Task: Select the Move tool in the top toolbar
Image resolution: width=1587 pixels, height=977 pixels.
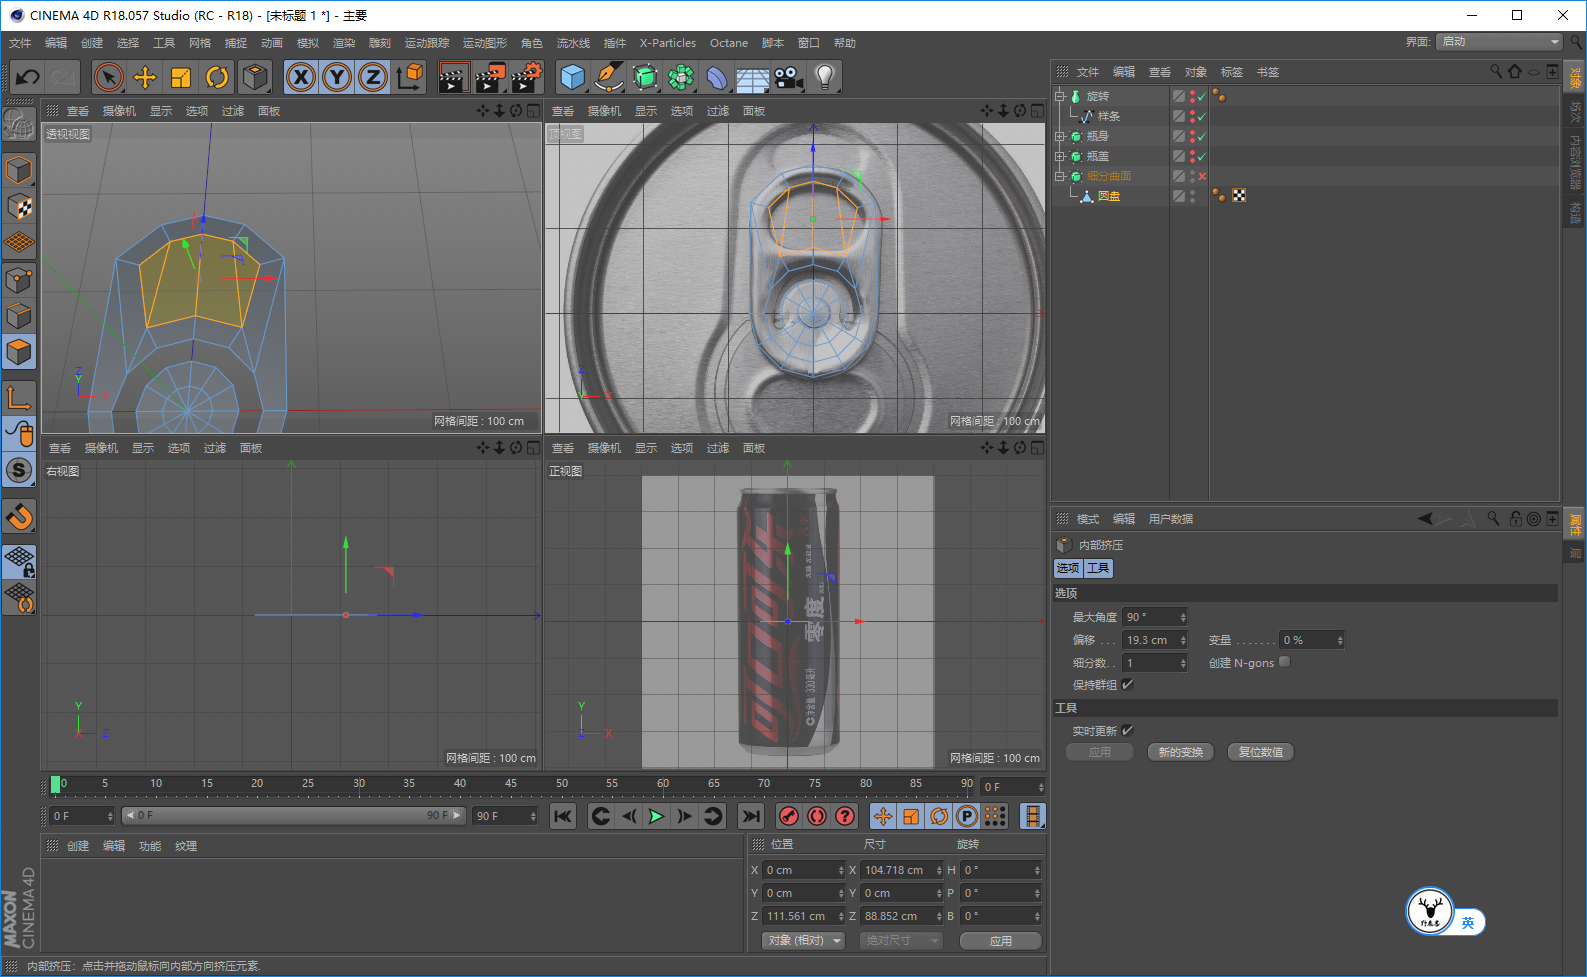Action: coord(145,77)
